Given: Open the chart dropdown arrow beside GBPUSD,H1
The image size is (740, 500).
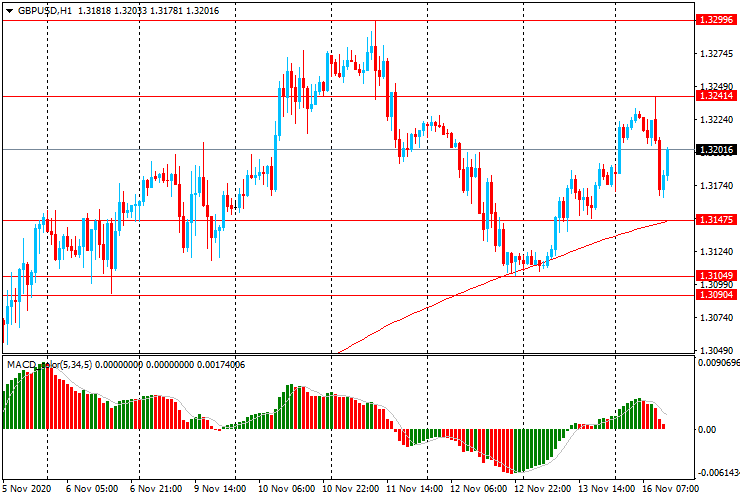Looking at the screenshot, I should [8, 10].
